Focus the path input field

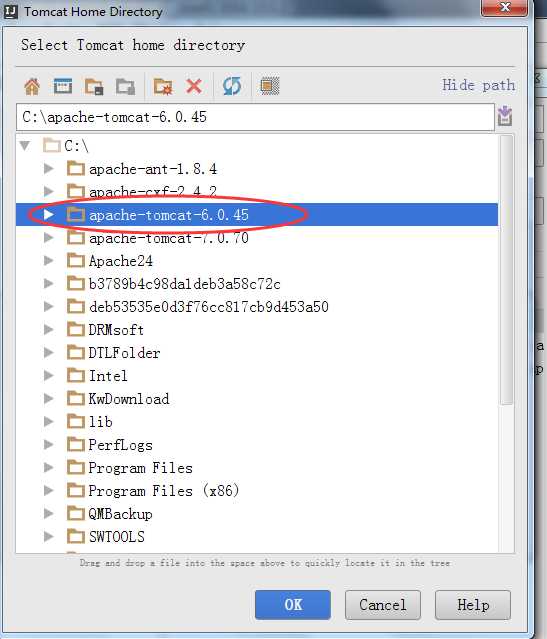pyautogui.click(x=255, y=117)
